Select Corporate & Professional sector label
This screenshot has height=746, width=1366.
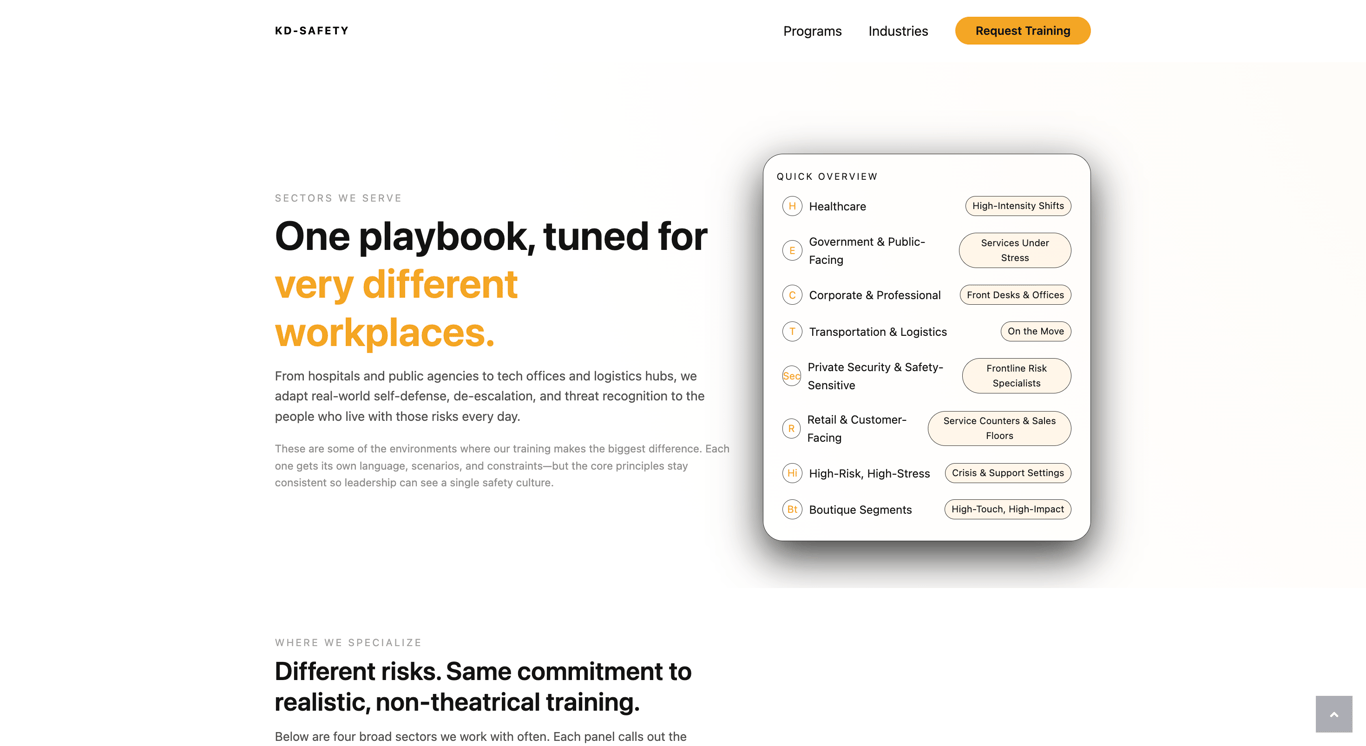click(x=874, y=295)
